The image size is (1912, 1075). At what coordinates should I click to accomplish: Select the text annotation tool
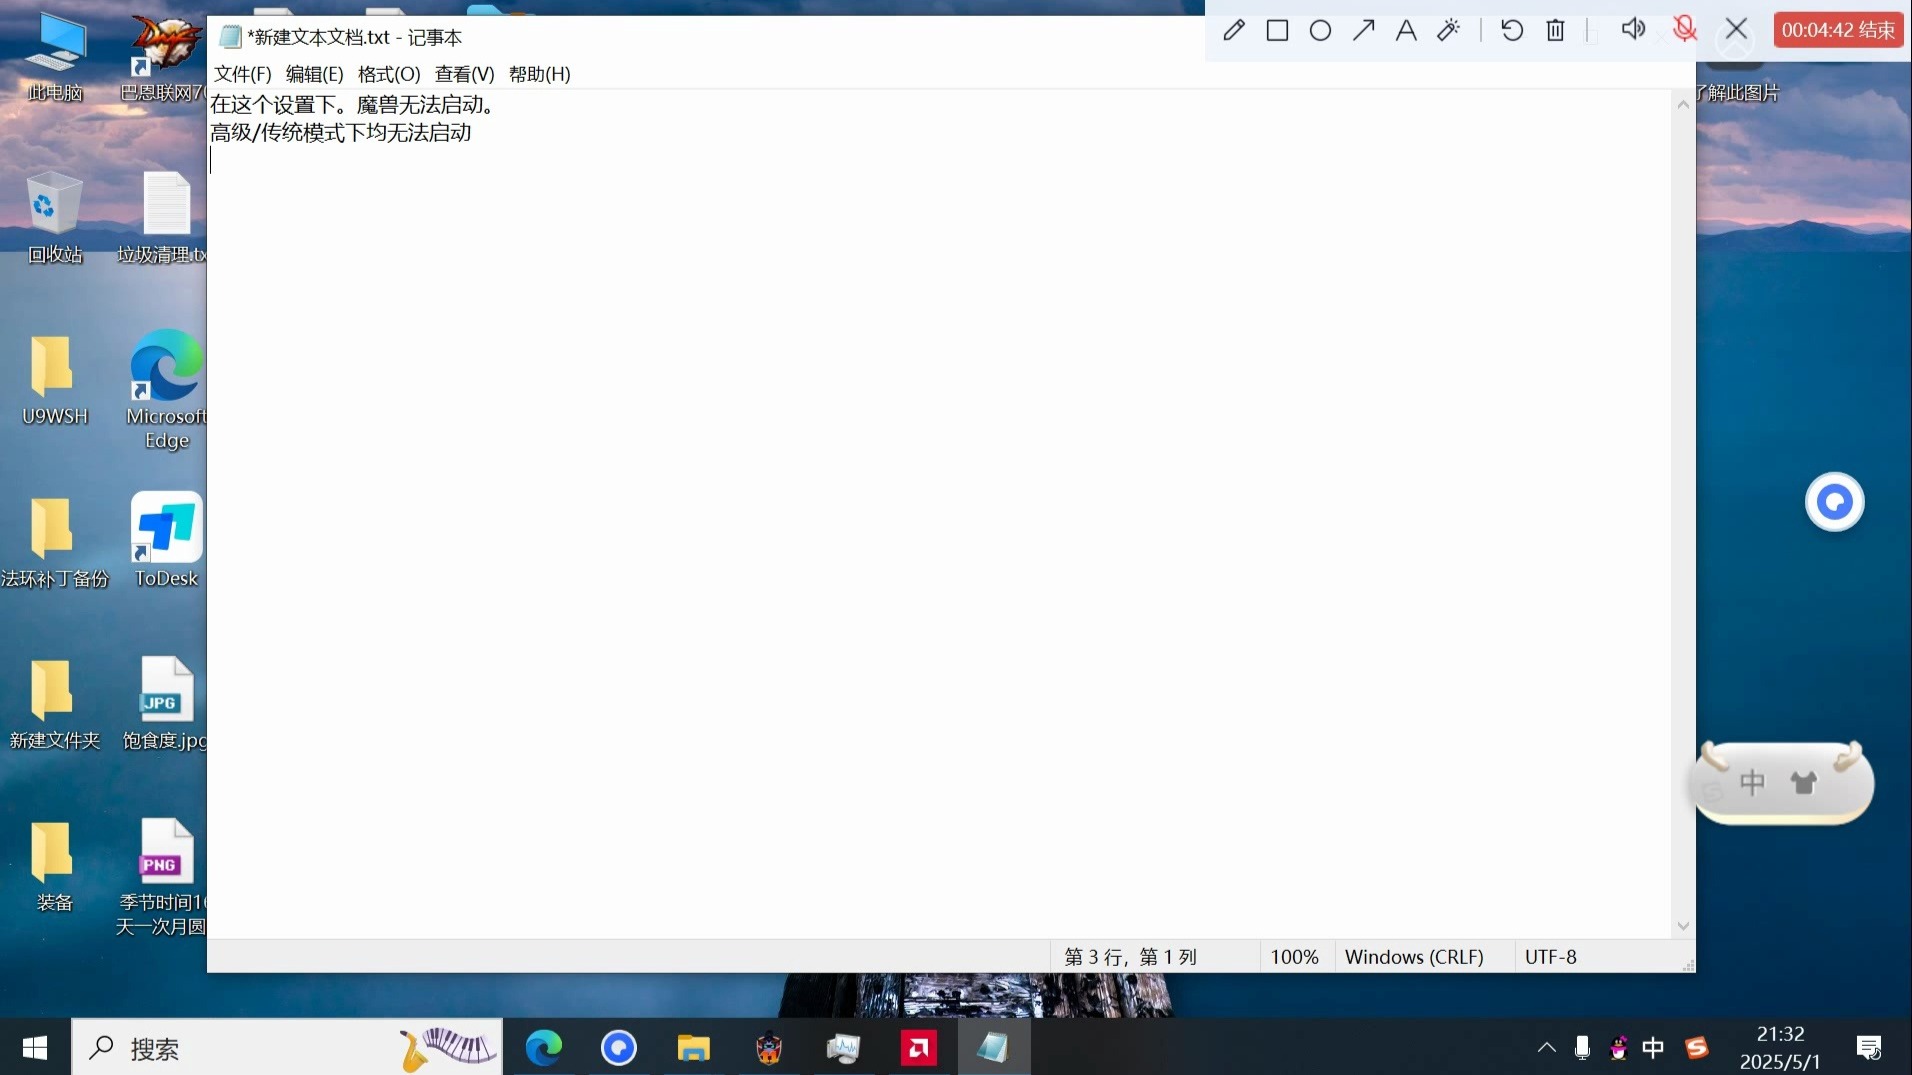click(1406, 30)
